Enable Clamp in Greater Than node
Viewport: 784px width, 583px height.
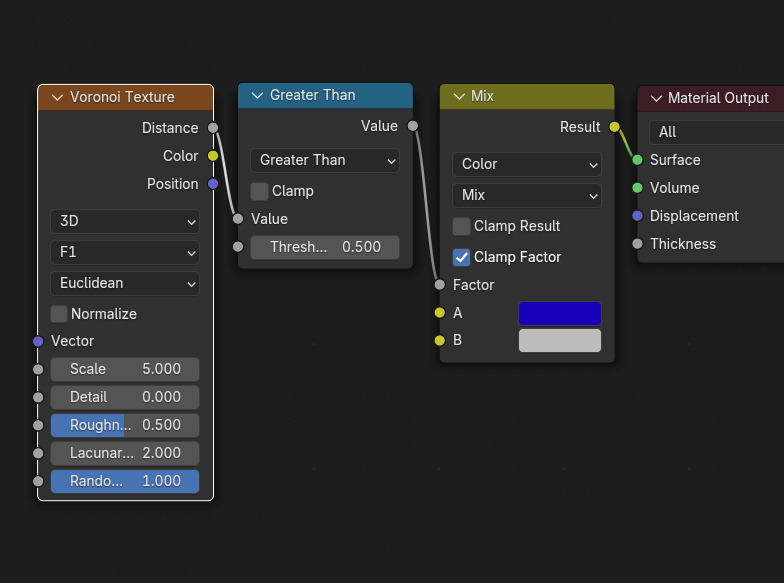click(259, 191)
